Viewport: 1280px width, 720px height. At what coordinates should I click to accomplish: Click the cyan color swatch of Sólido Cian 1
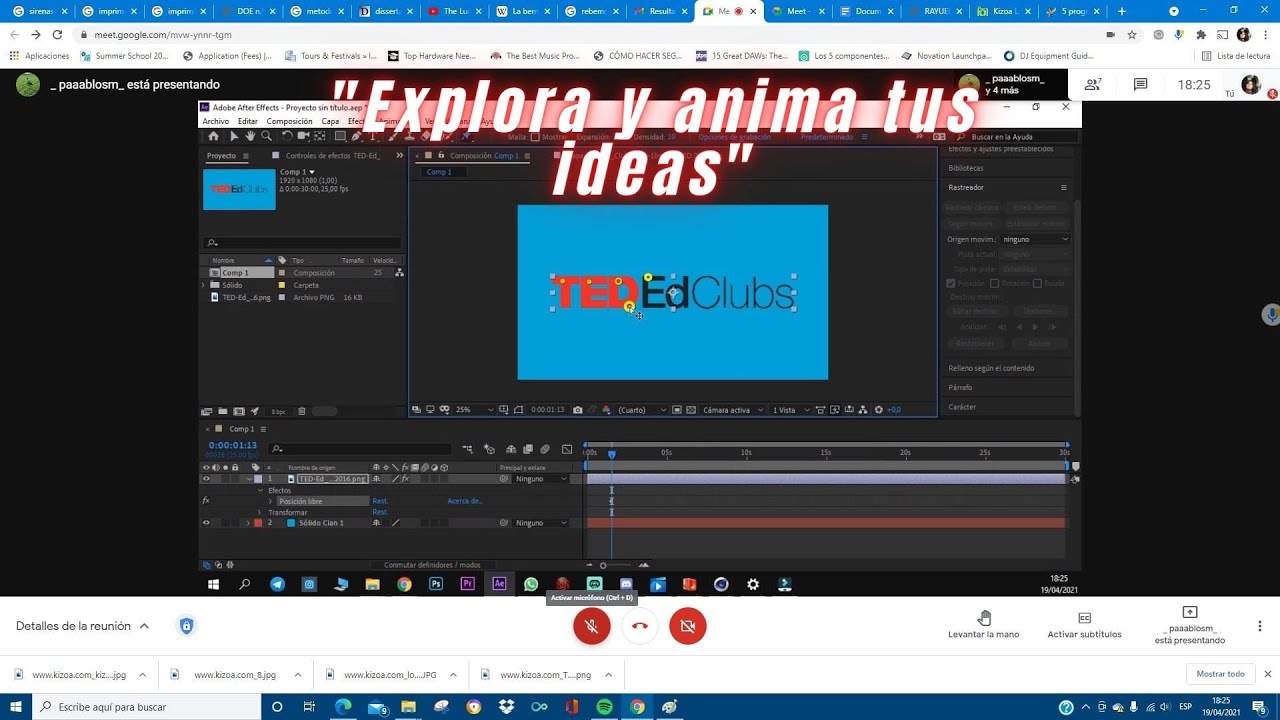click(x=292, y=523)
